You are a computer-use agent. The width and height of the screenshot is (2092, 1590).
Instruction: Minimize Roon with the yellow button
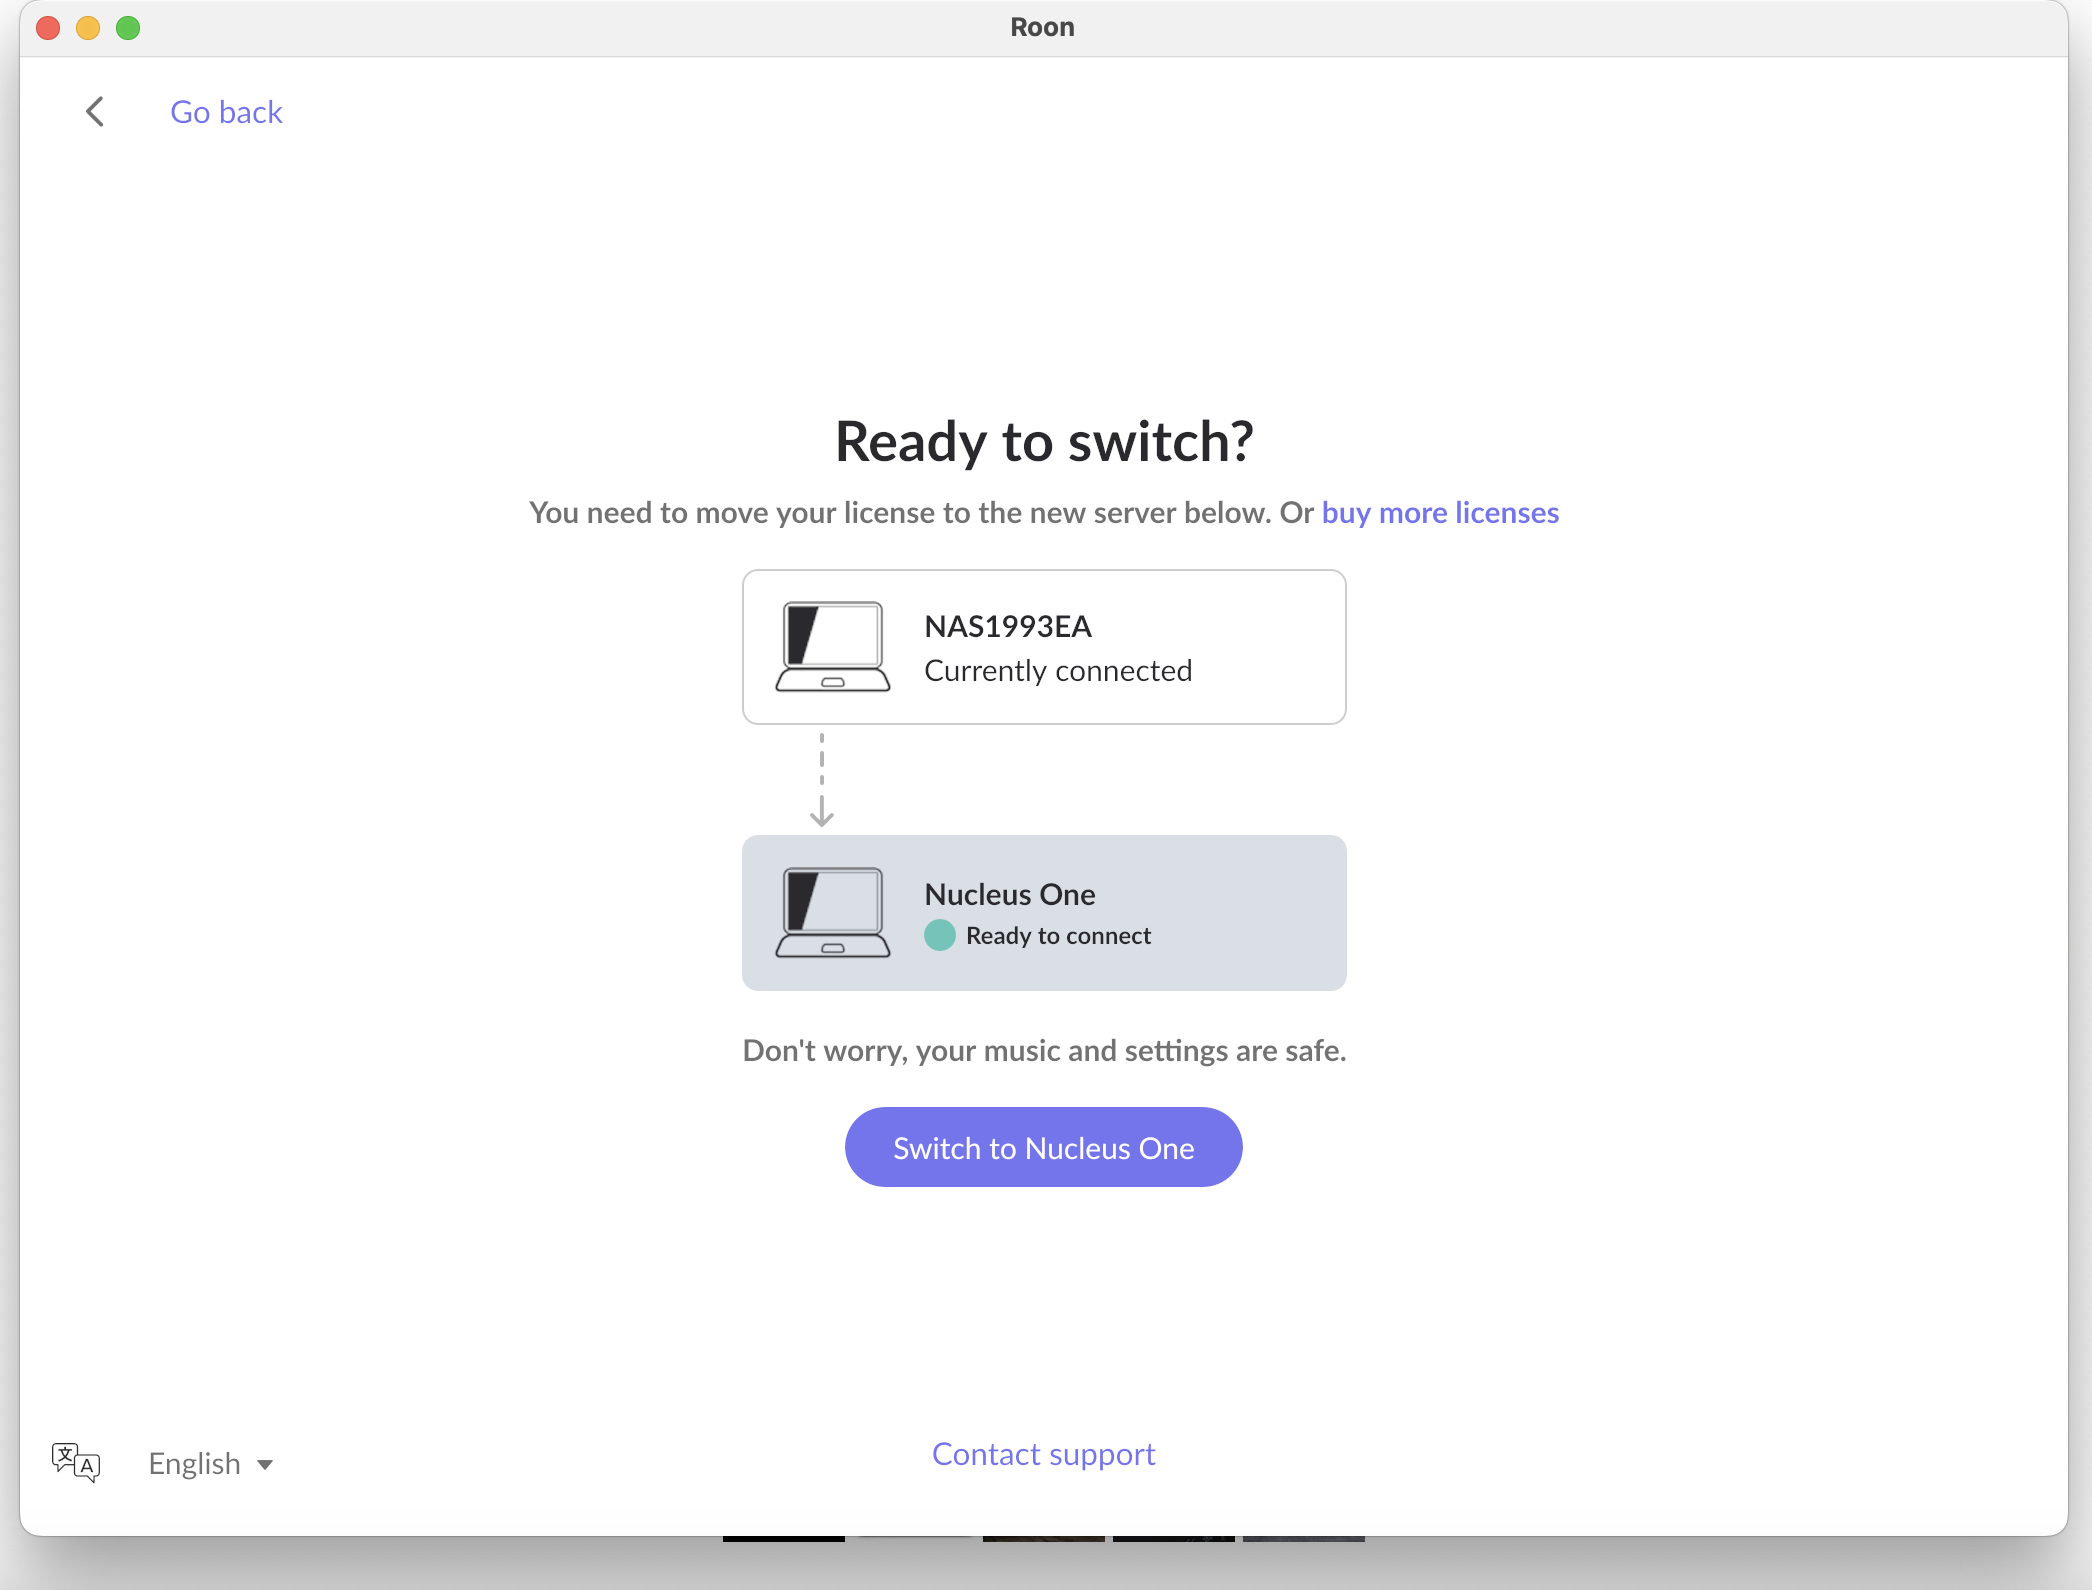pos(88,28)
